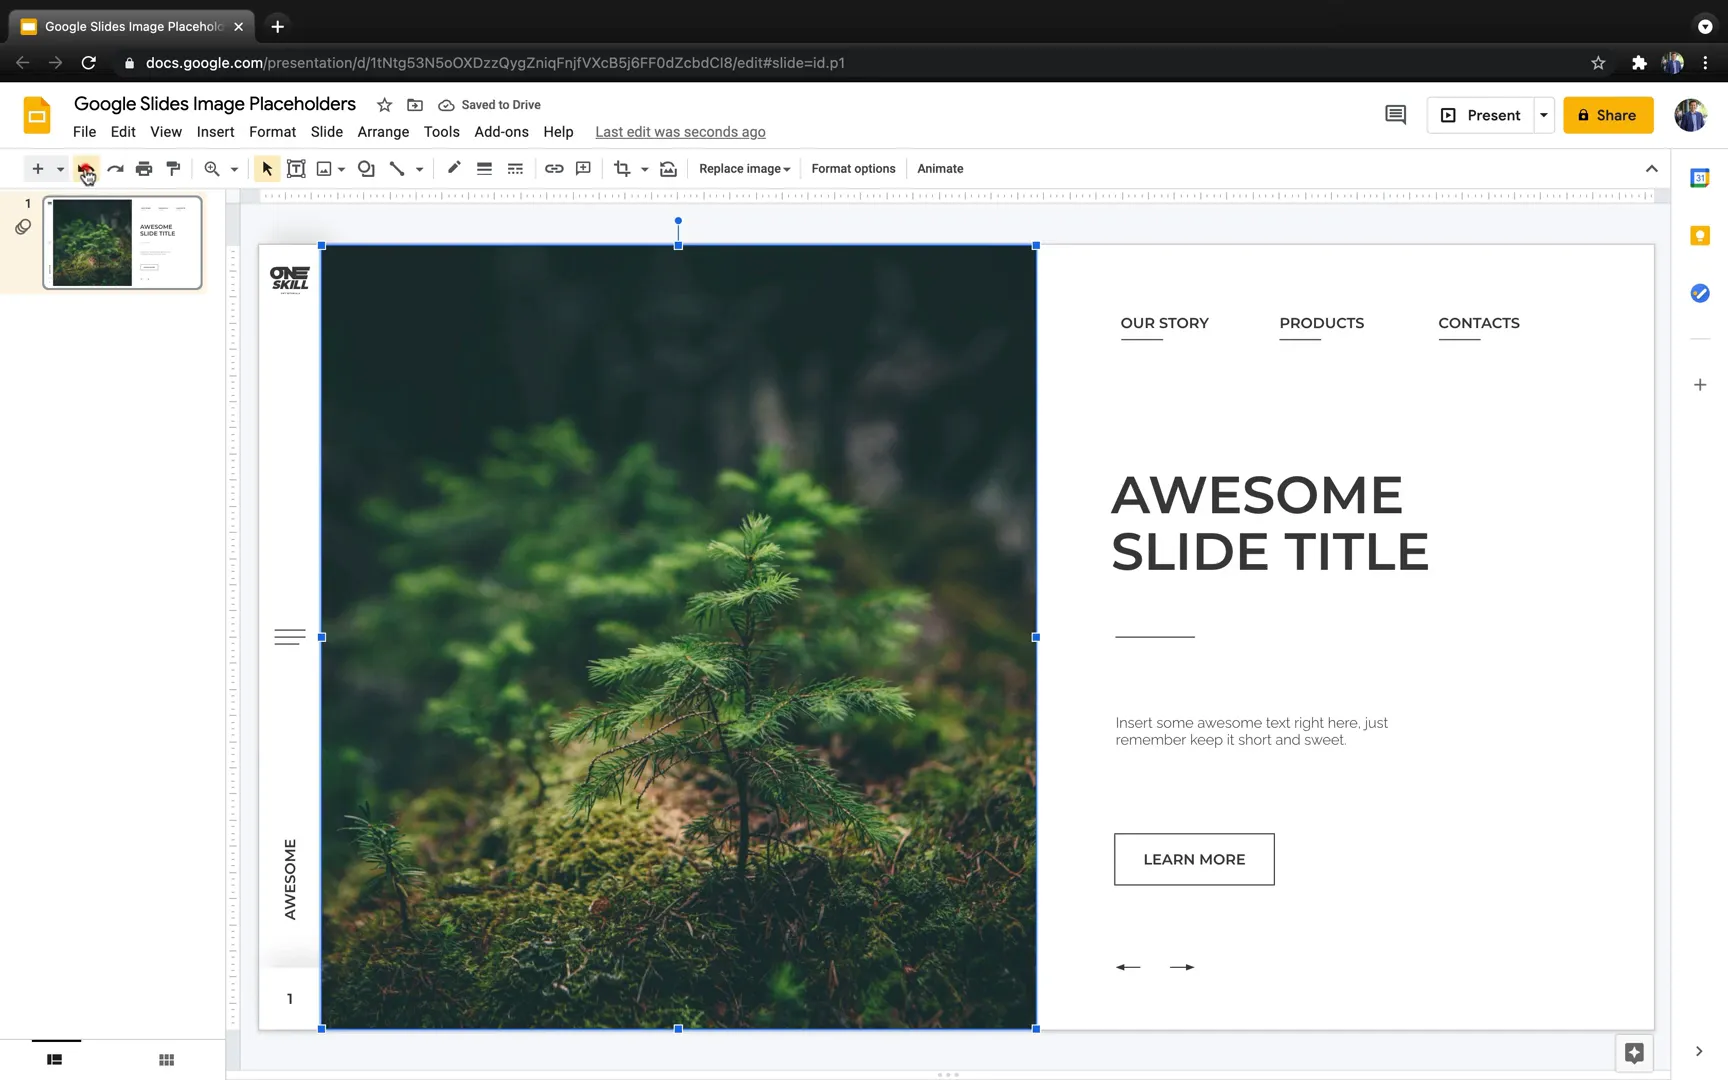Open Google Calendar in side panel
Screen dimensions: 1728x1080
point(1700,178)
